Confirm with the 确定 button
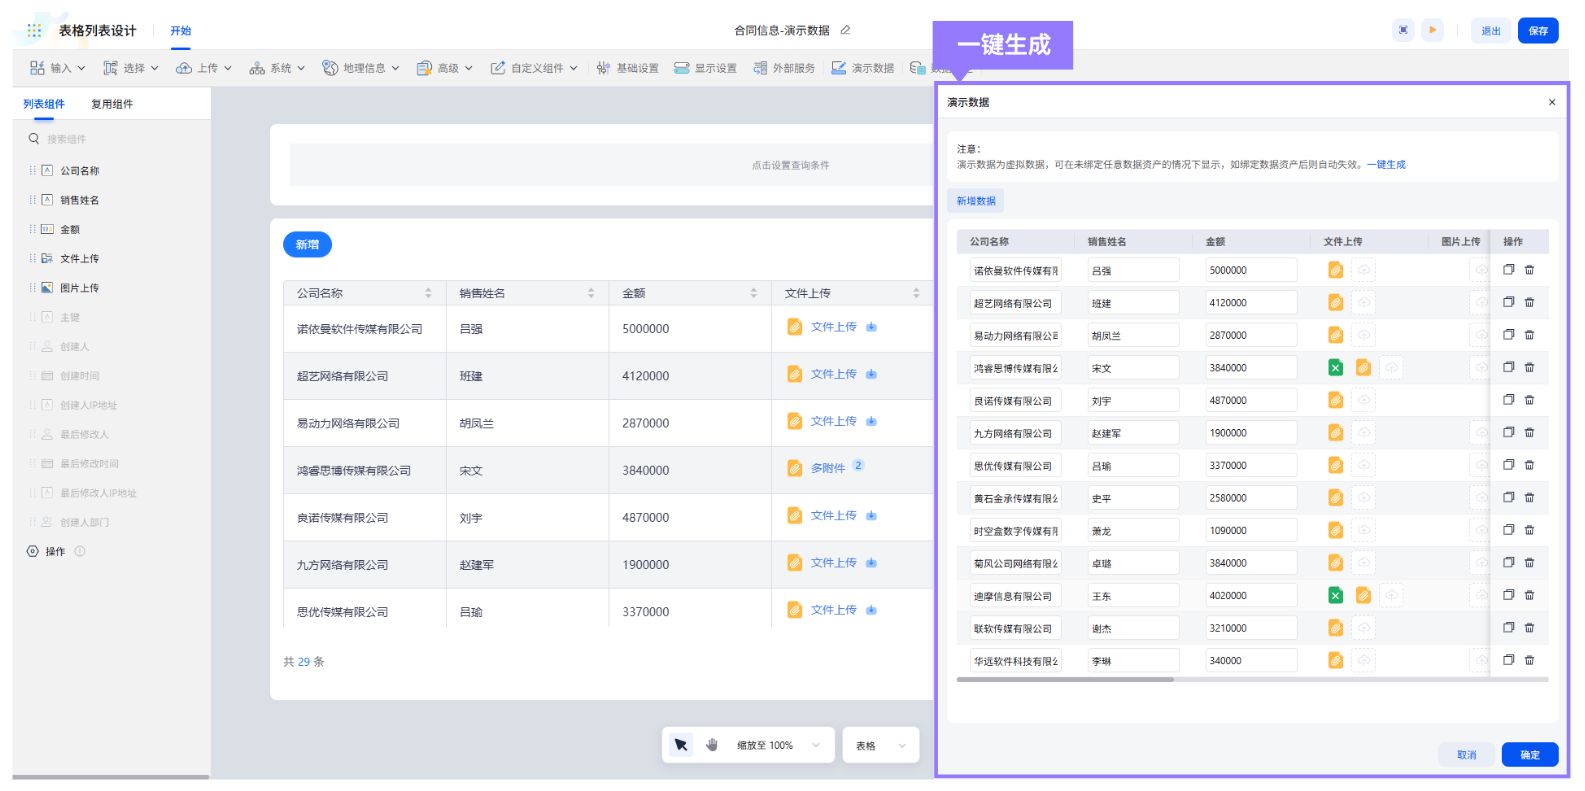The width and height of the screenshot is (1585, 791). (1530, 755)
